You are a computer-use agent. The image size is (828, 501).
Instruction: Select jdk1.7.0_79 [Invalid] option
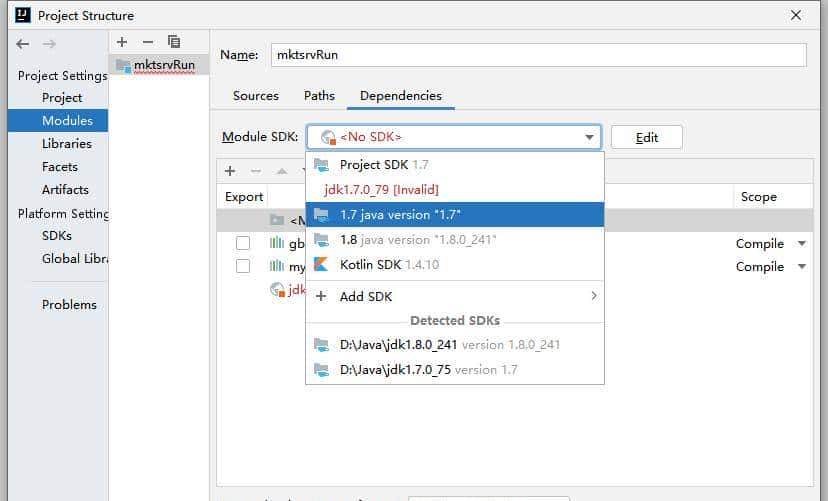click(455, 190)
